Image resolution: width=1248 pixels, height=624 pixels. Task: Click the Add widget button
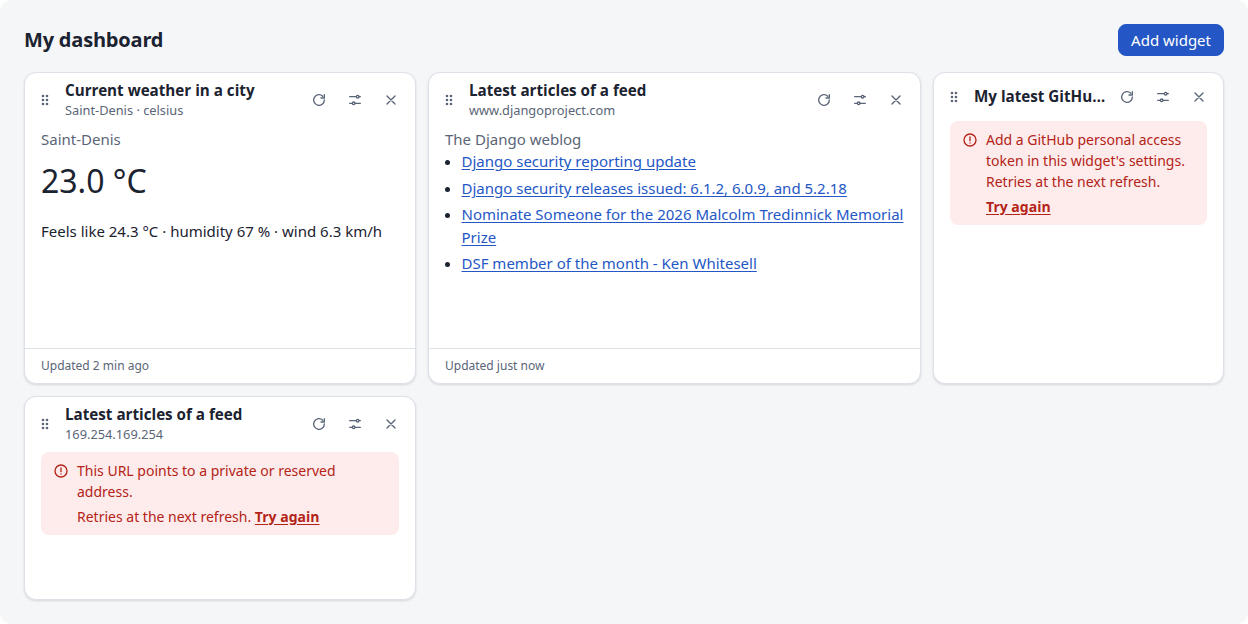point(1171,40)
